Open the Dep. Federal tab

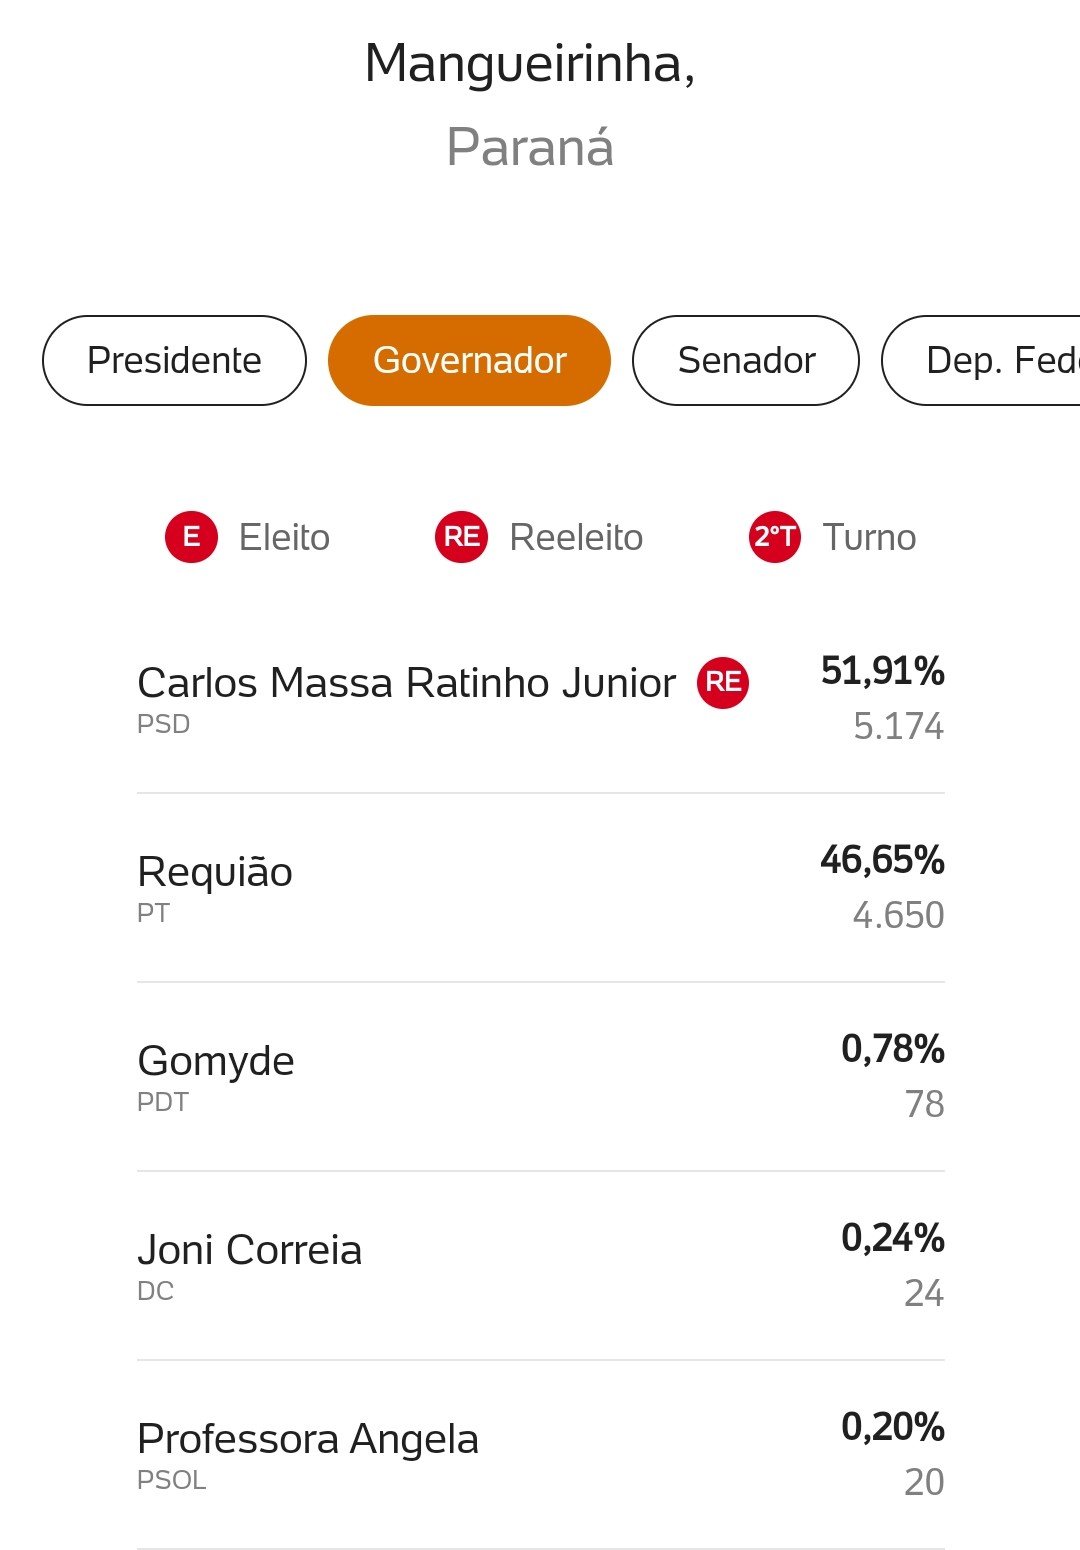(x=981, y=361)
